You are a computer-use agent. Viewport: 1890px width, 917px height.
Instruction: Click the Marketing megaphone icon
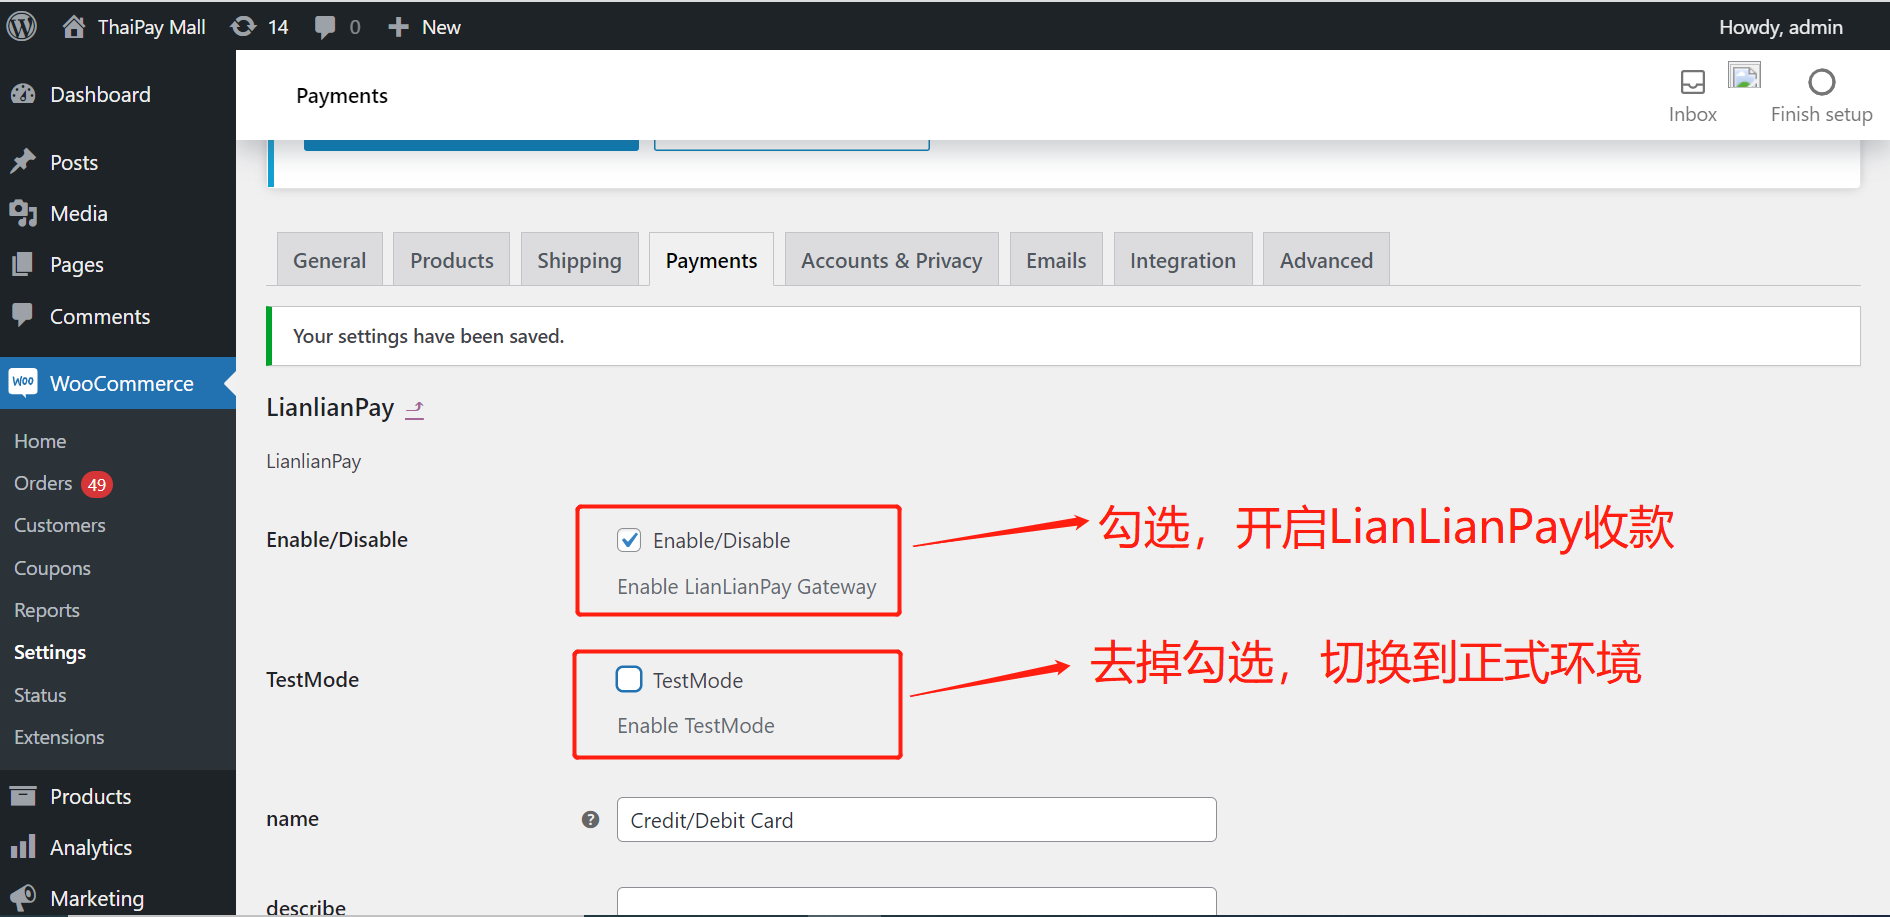click(x=23, y=897)
